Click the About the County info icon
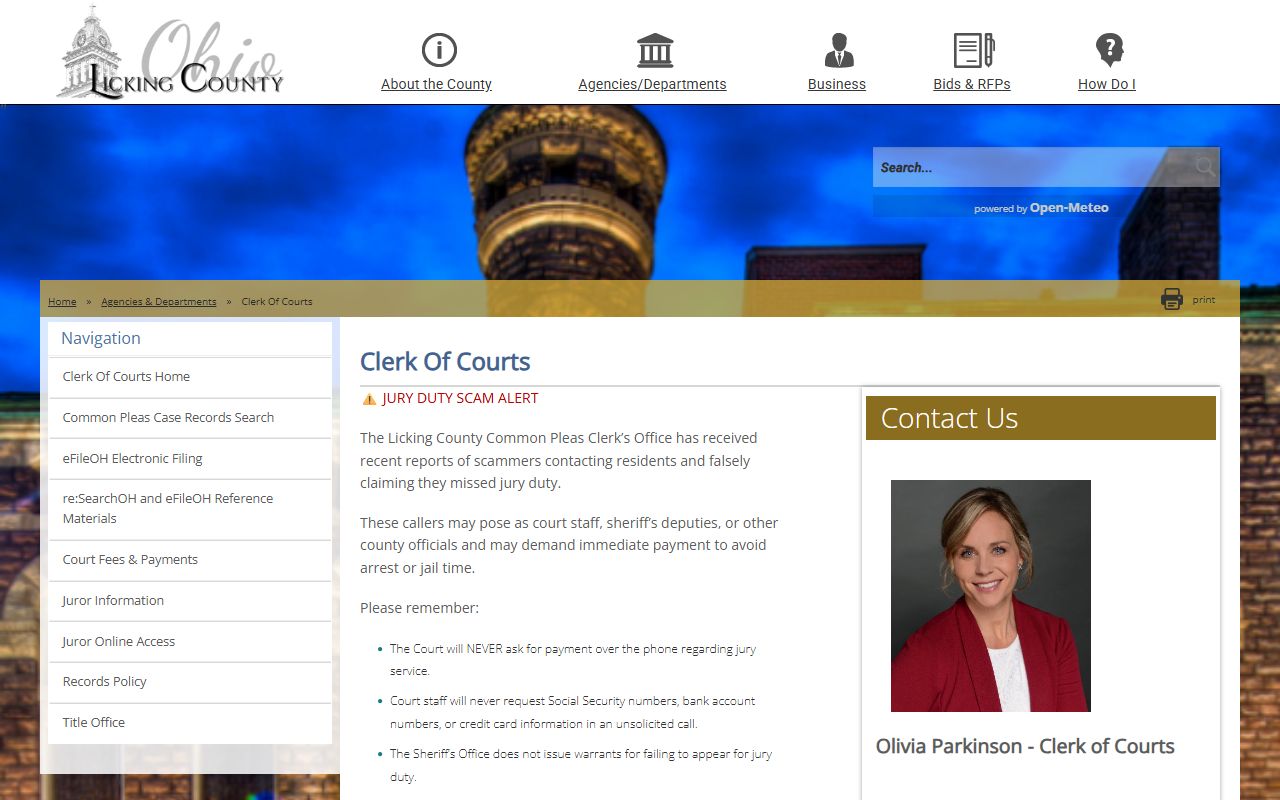This screenshot has width=1280, height=800. click(x=439, y=50)
